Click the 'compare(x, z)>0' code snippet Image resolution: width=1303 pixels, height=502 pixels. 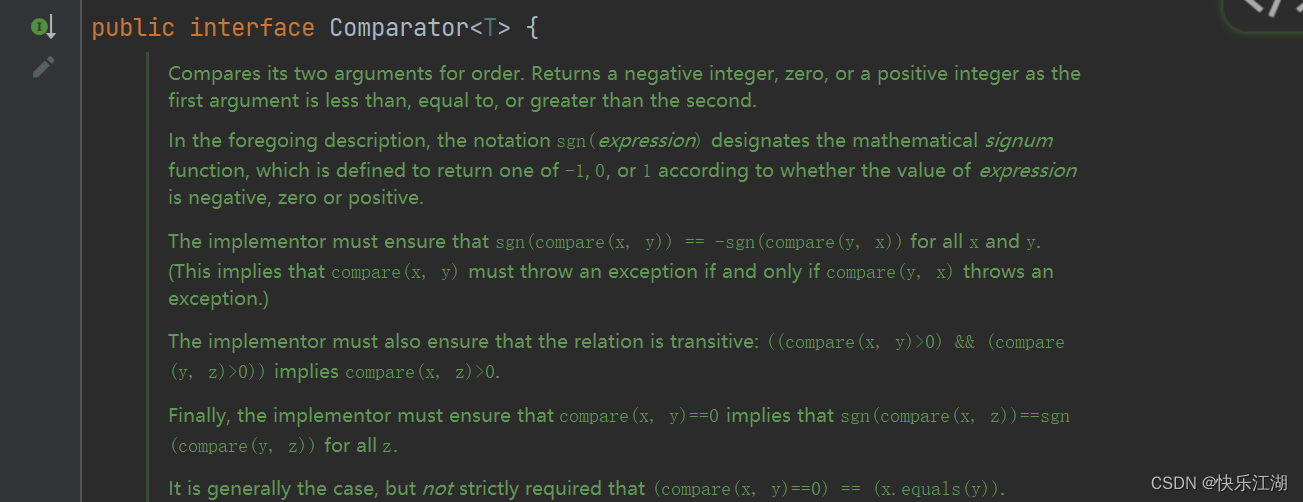click(422, 372)
